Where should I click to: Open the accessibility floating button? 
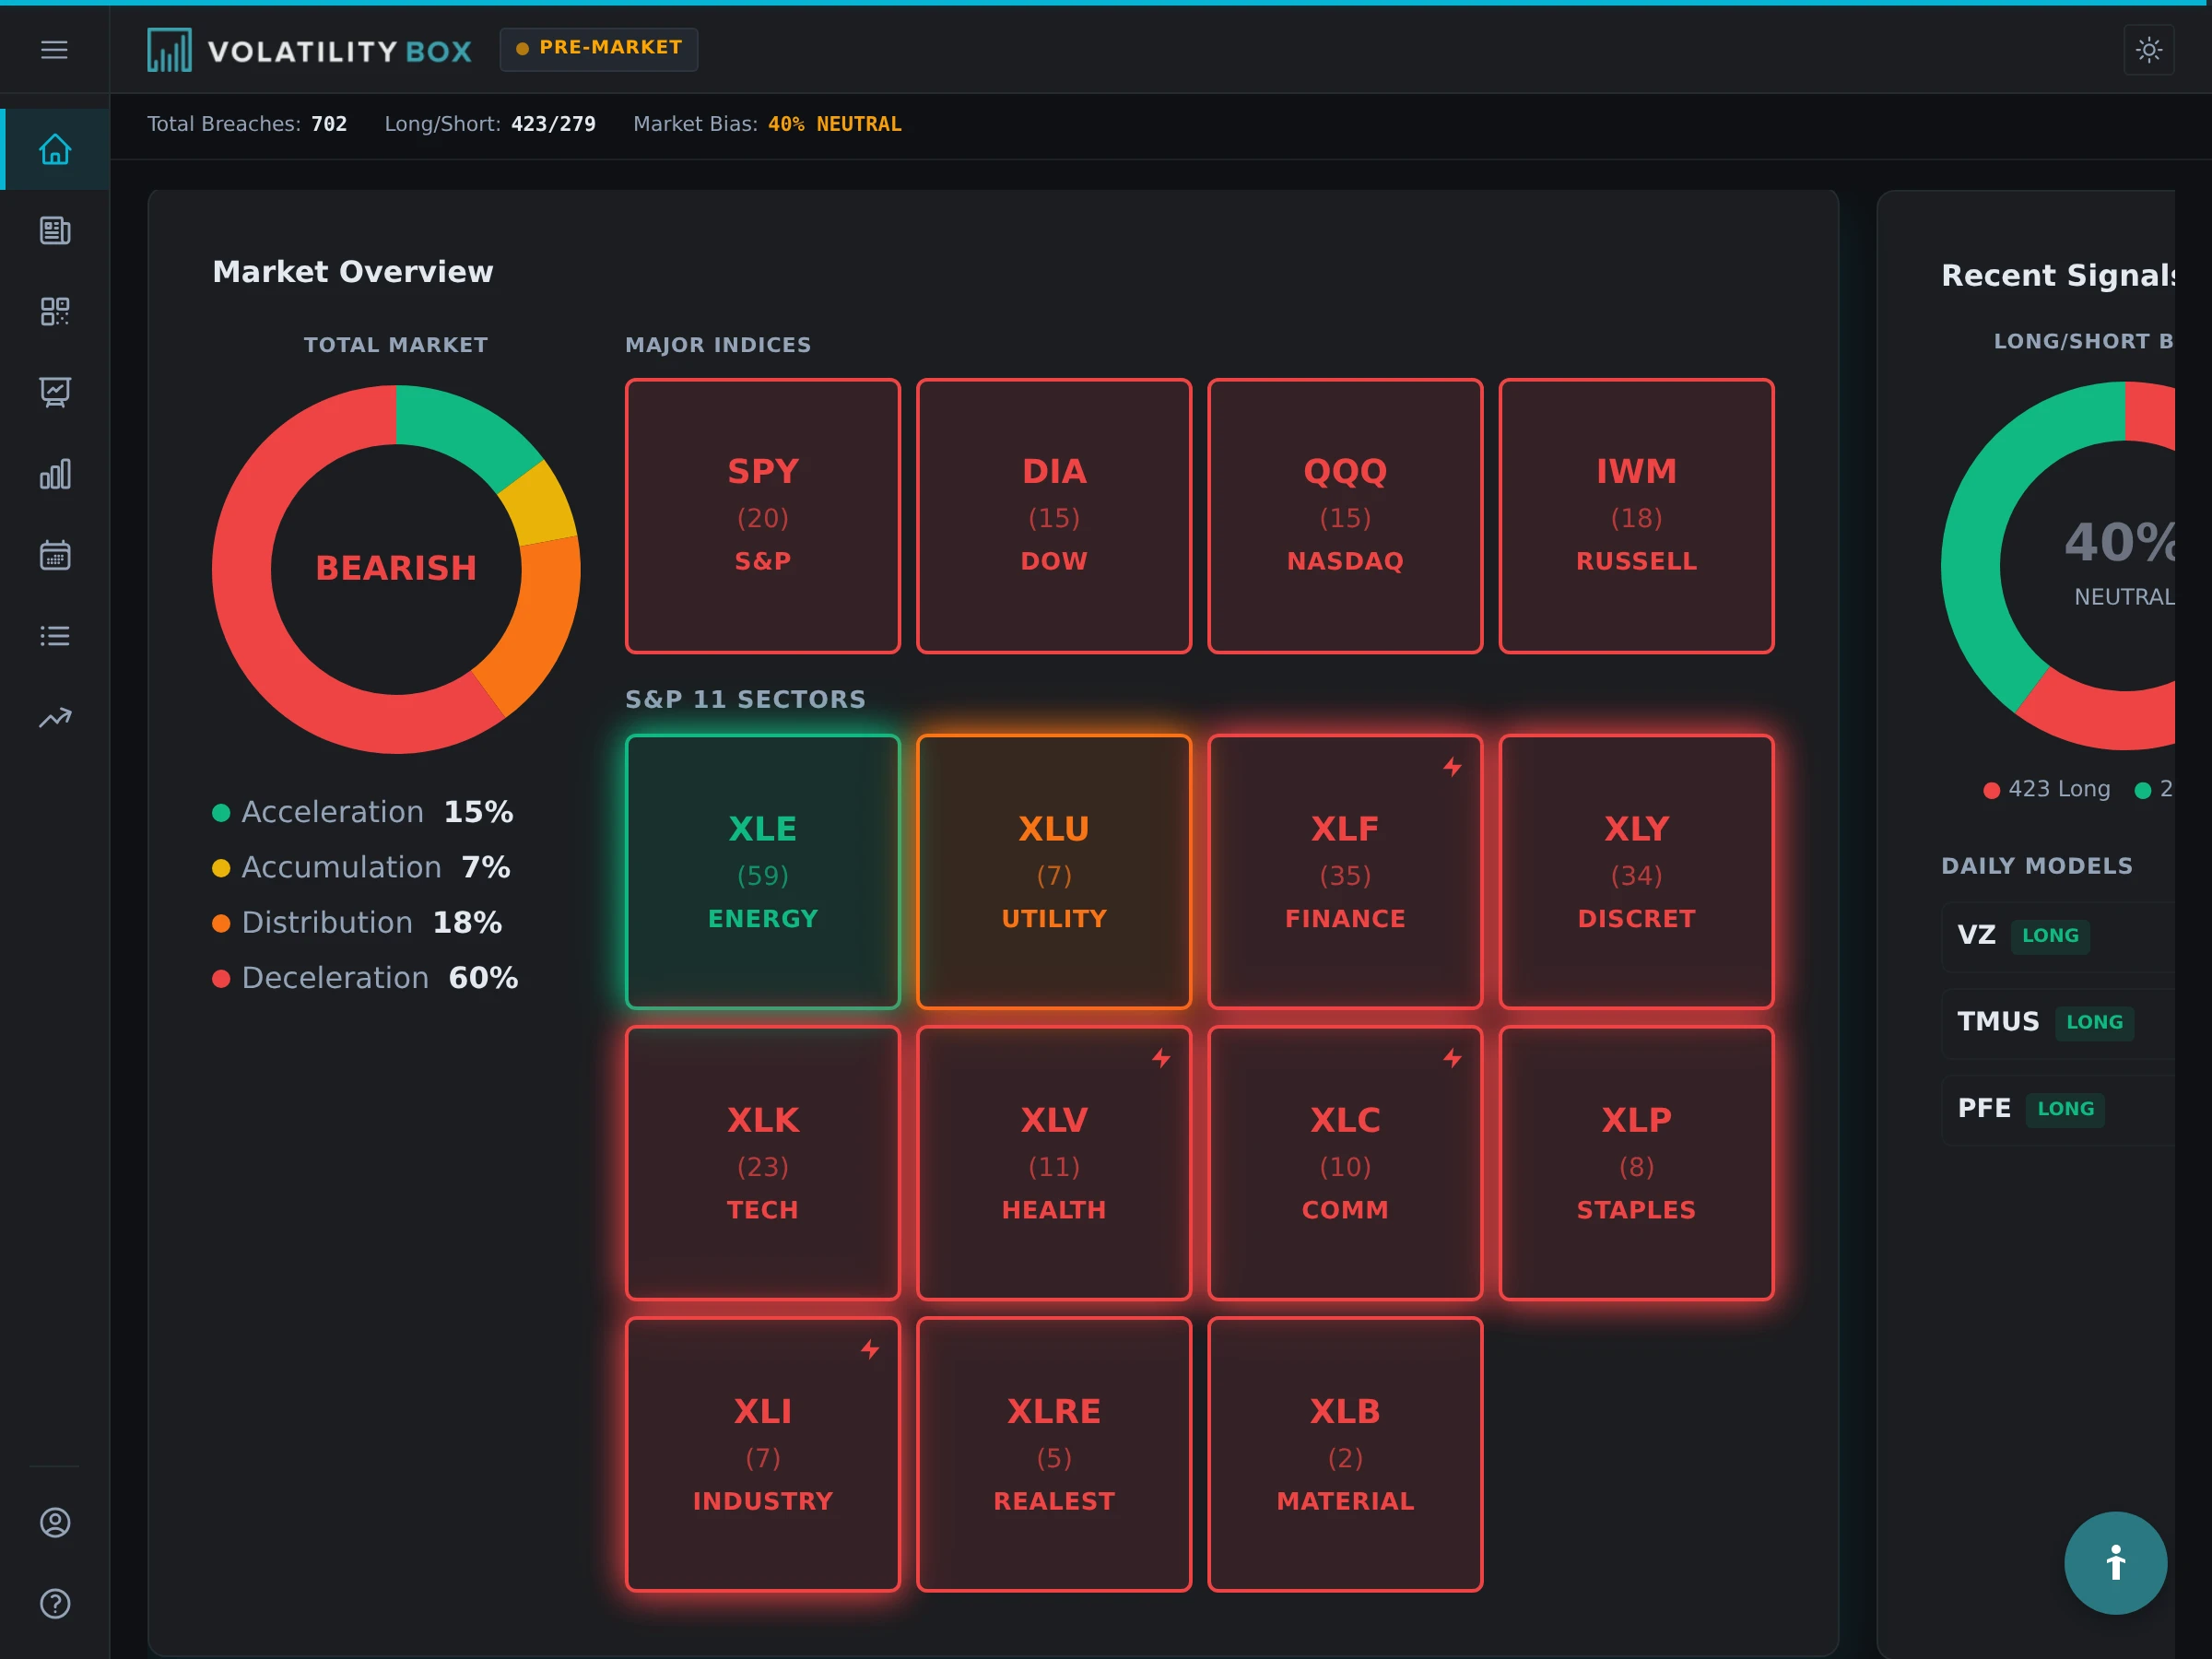(2115, 1563)
